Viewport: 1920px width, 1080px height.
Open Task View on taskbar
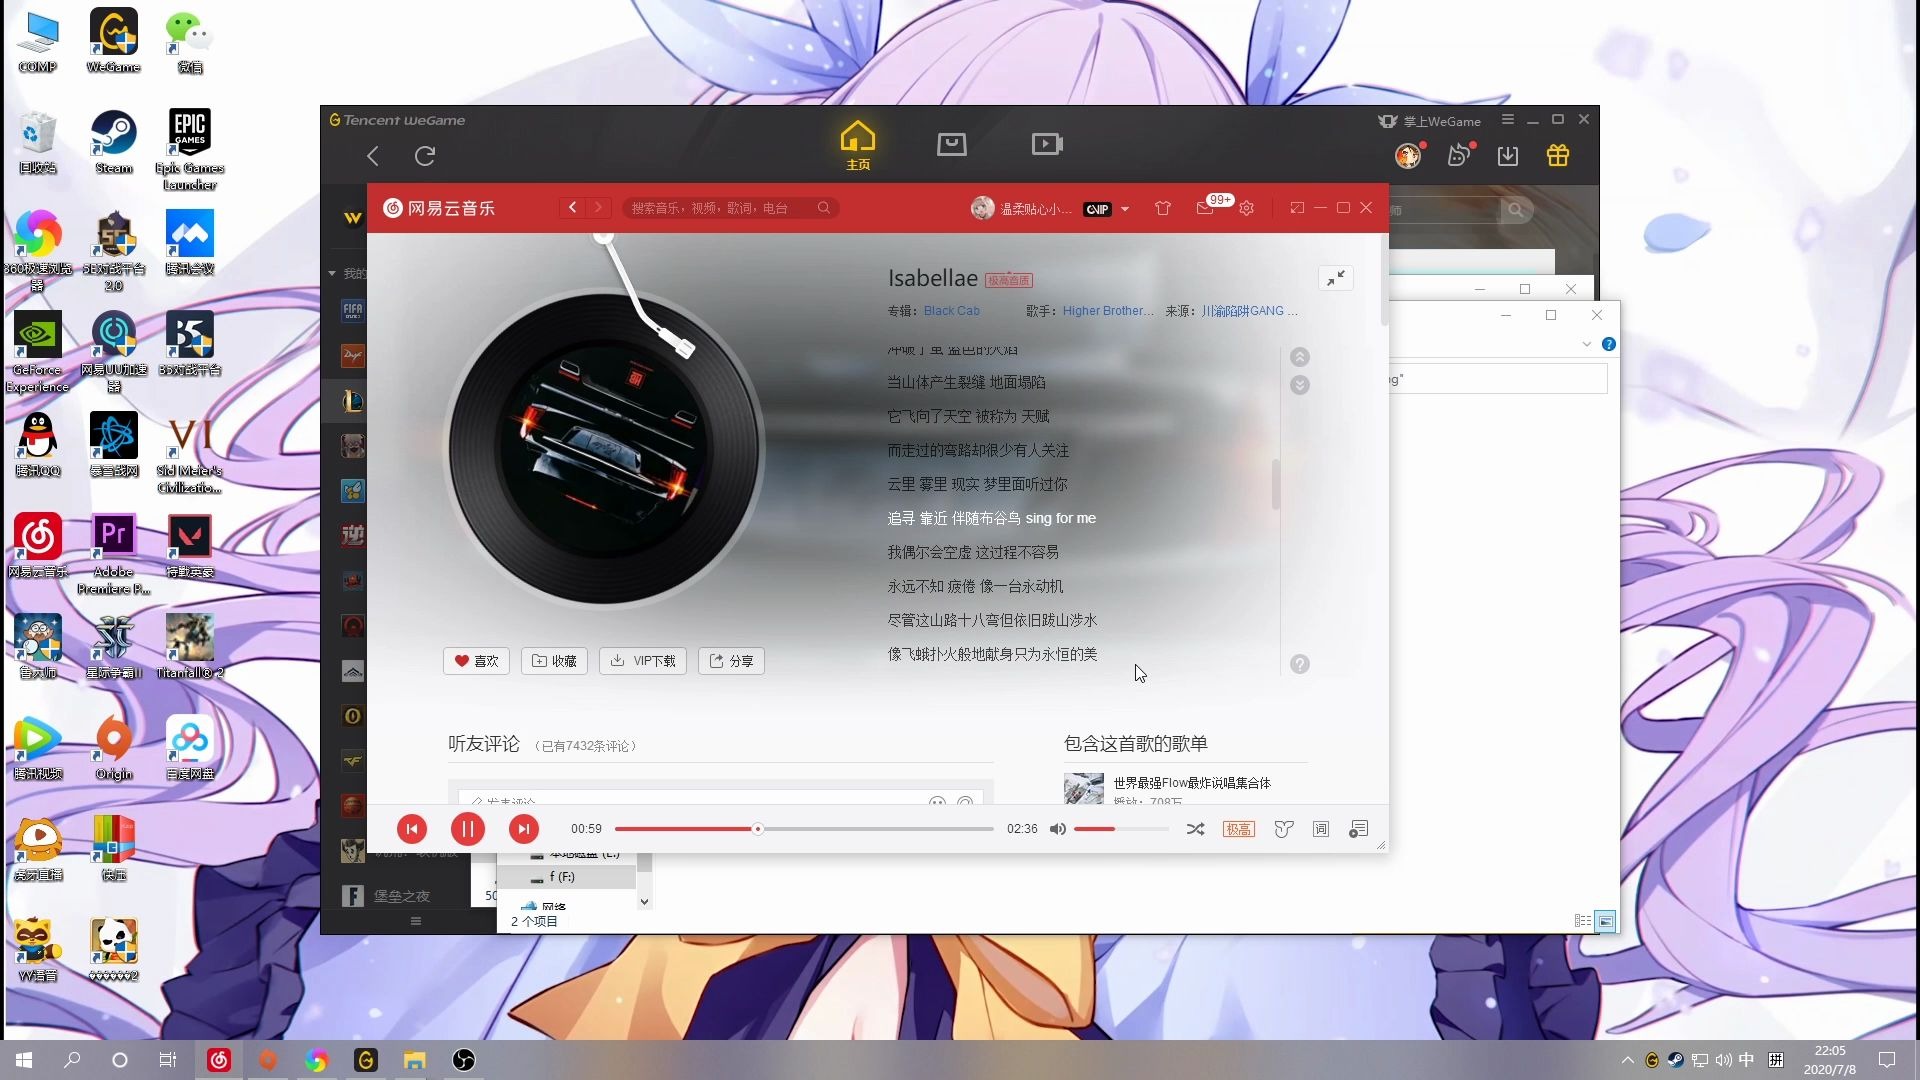click(168, 1060)
